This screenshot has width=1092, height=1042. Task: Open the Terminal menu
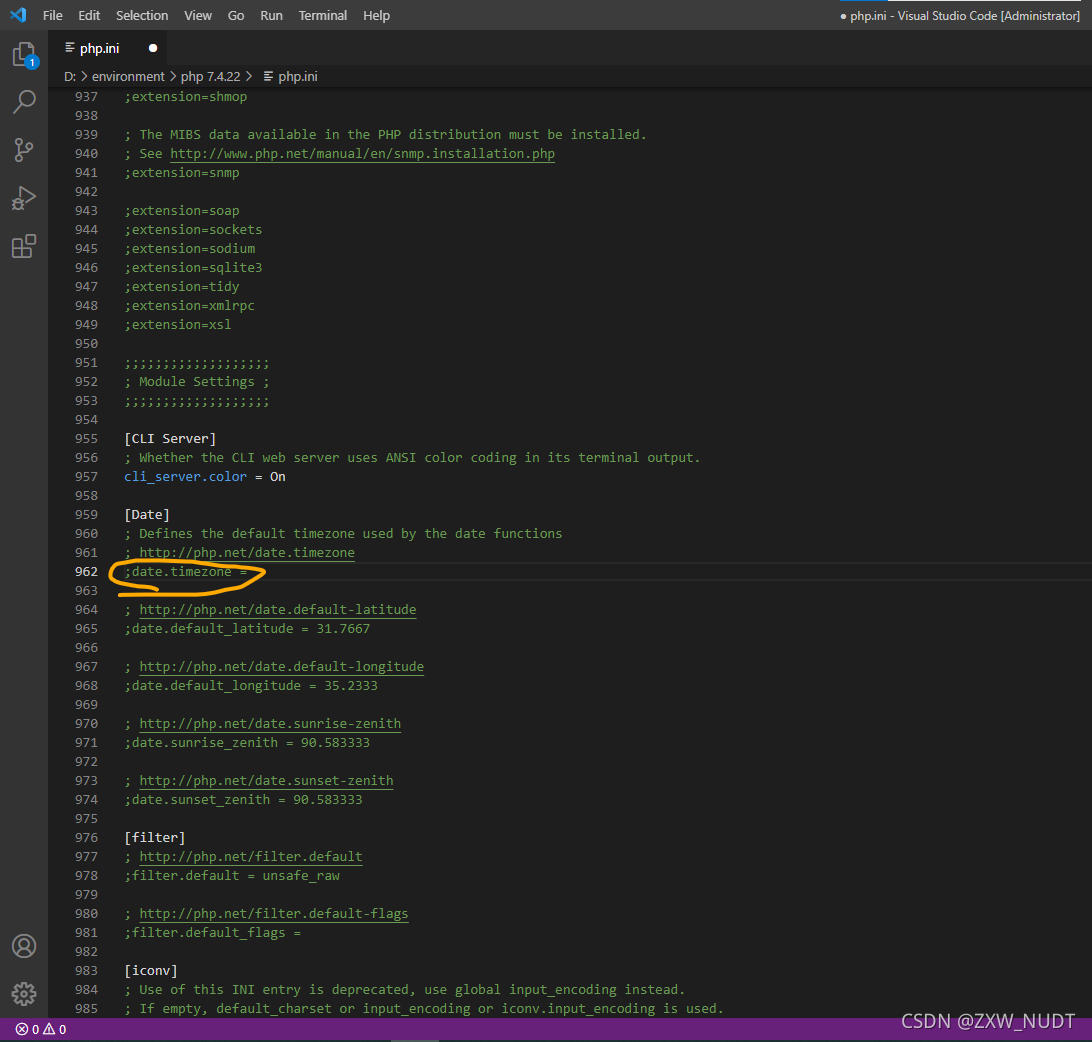click(322, 15)
